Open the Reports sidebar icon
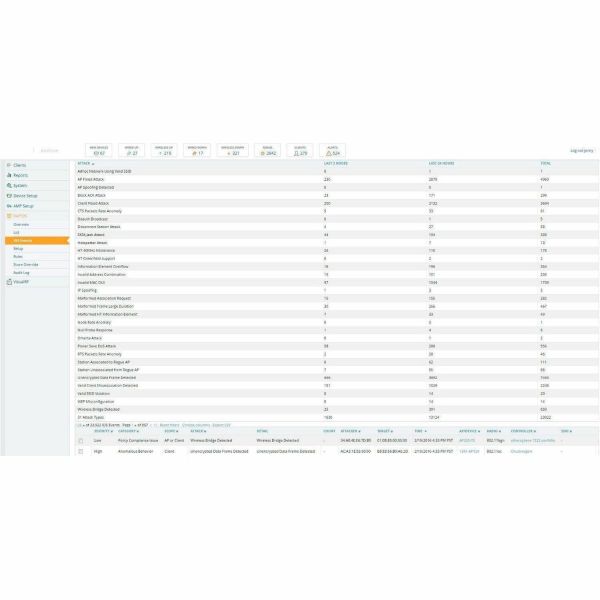 click(9, 175)
